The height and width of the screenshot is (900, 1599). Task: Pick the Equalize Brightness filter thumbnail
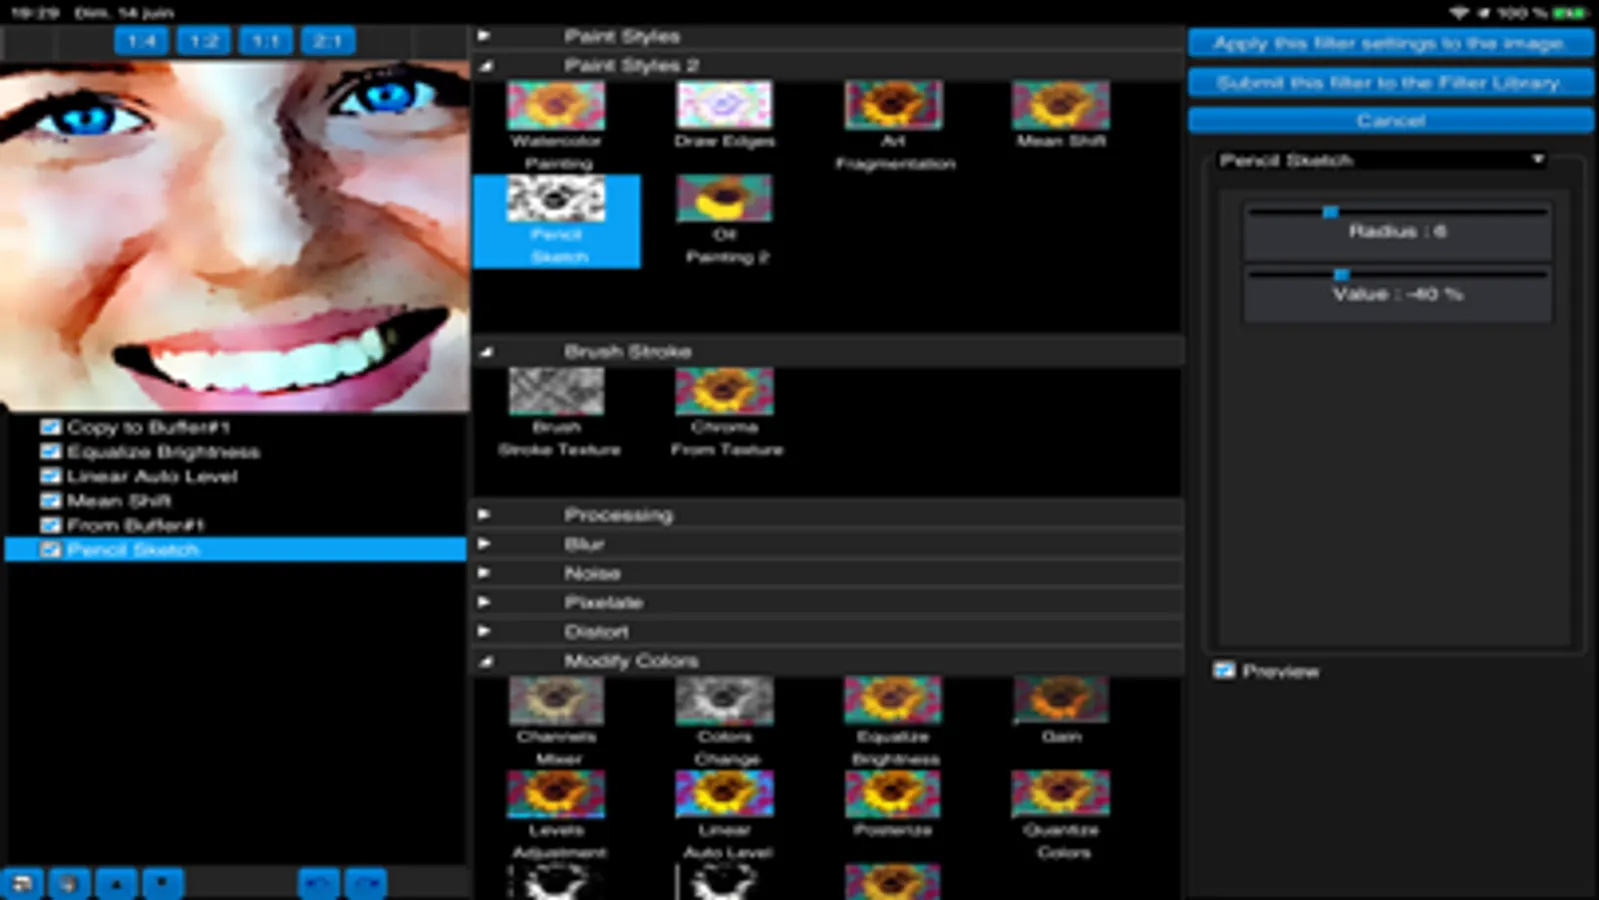click(893, 700)
